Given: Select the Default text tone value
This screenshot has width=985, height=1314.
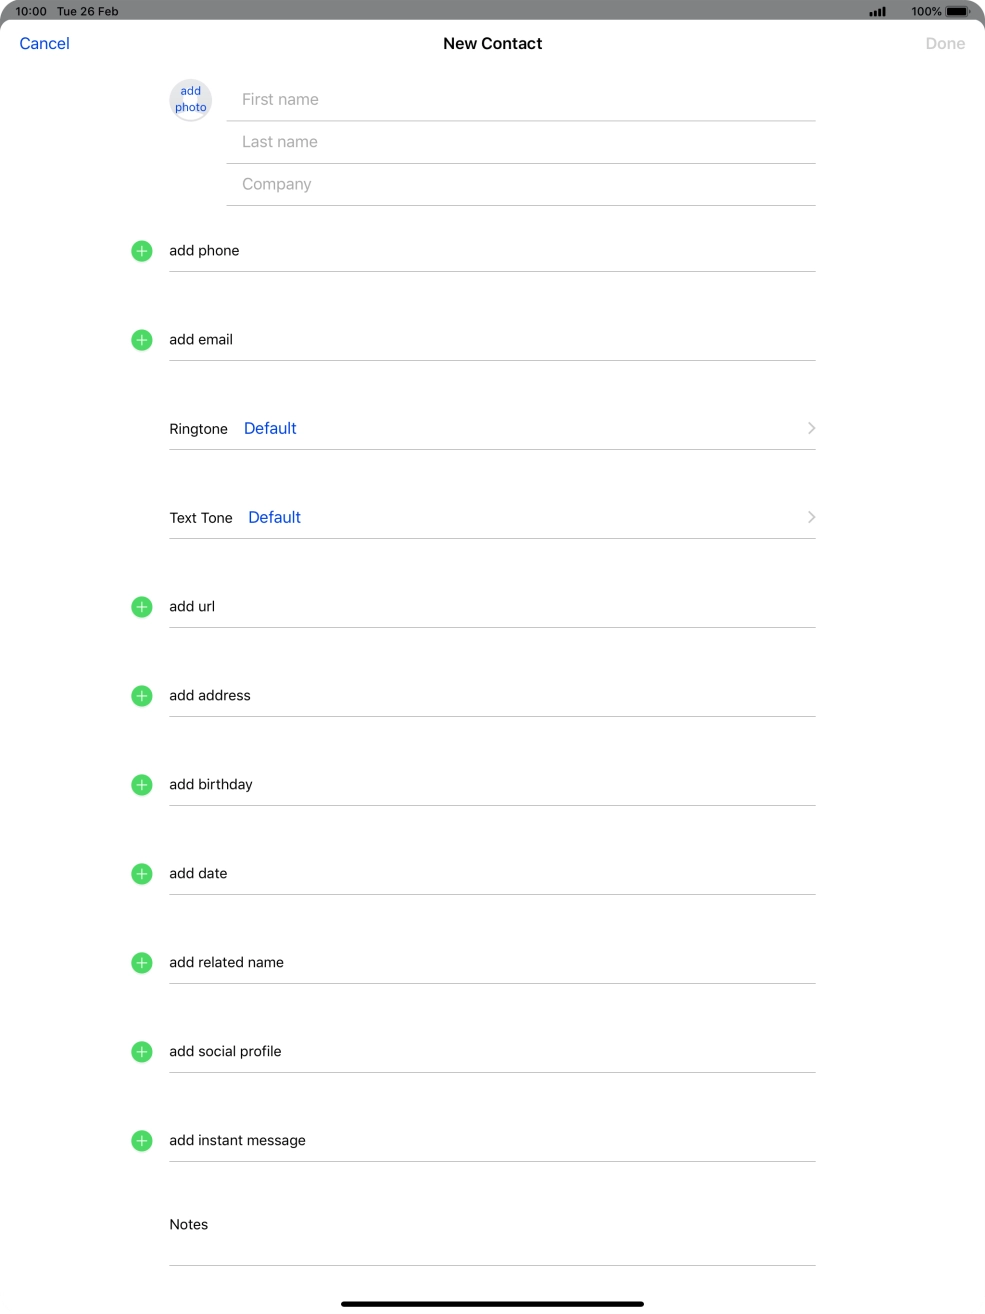Looking at the screenshot, I should 274,517.
